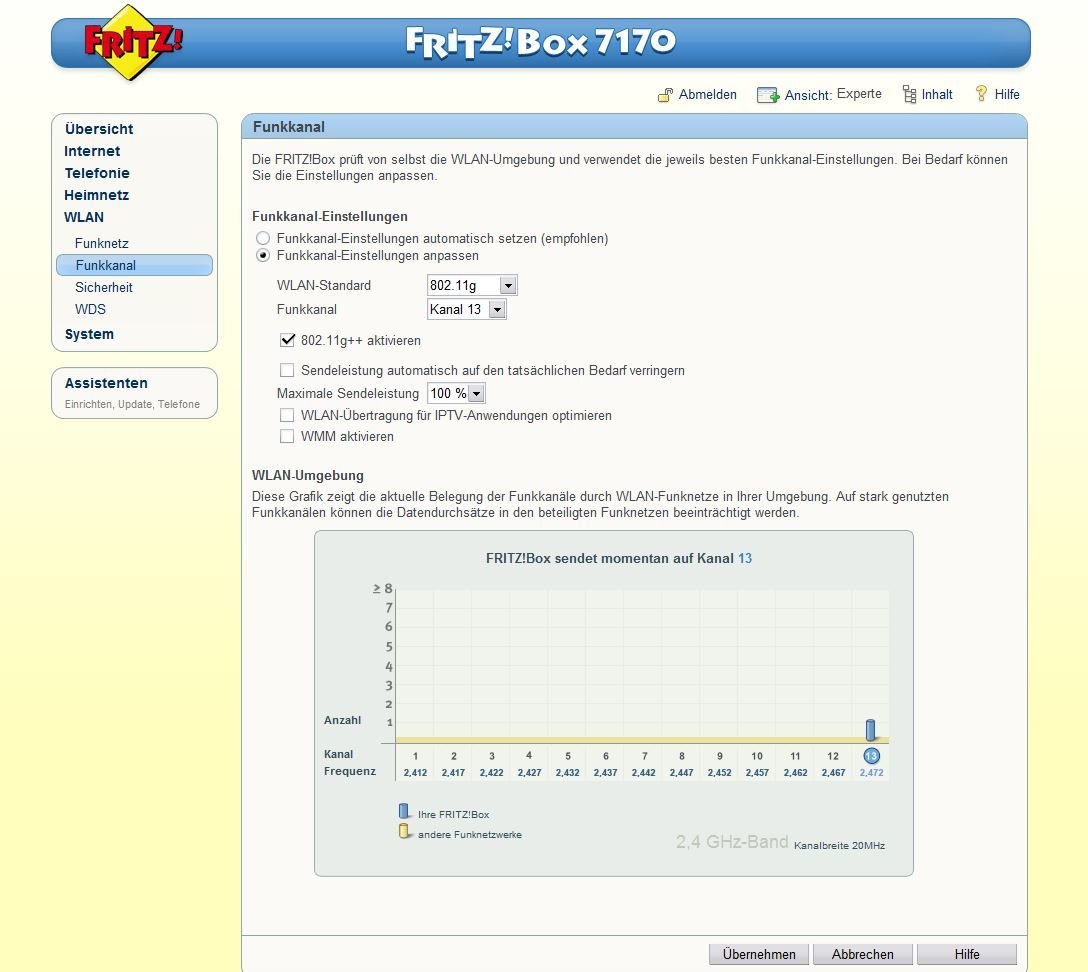Click 'Funkkanal-Einstellungen' section heading
The image size is (1088, 972).
330,216
